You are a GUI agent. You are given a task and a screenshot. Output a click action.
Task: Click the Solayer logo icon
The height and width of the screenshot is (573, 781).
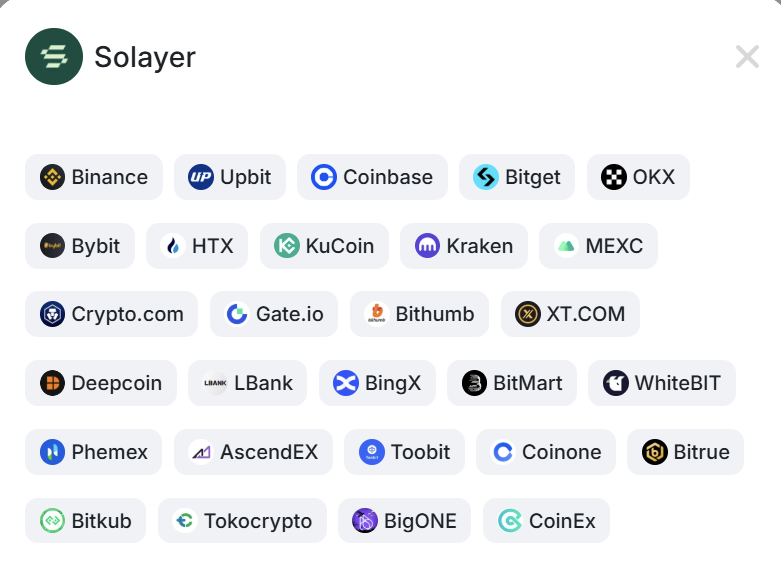54,56
